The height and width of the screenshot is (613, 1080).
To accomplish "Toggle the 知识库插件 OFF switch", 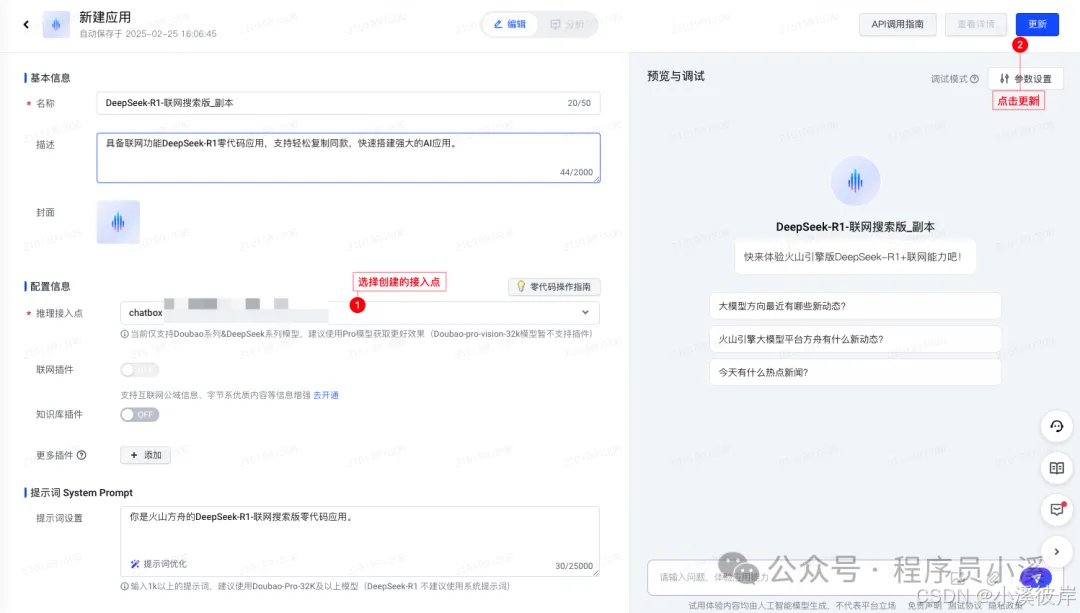I will tap(139, 415).
